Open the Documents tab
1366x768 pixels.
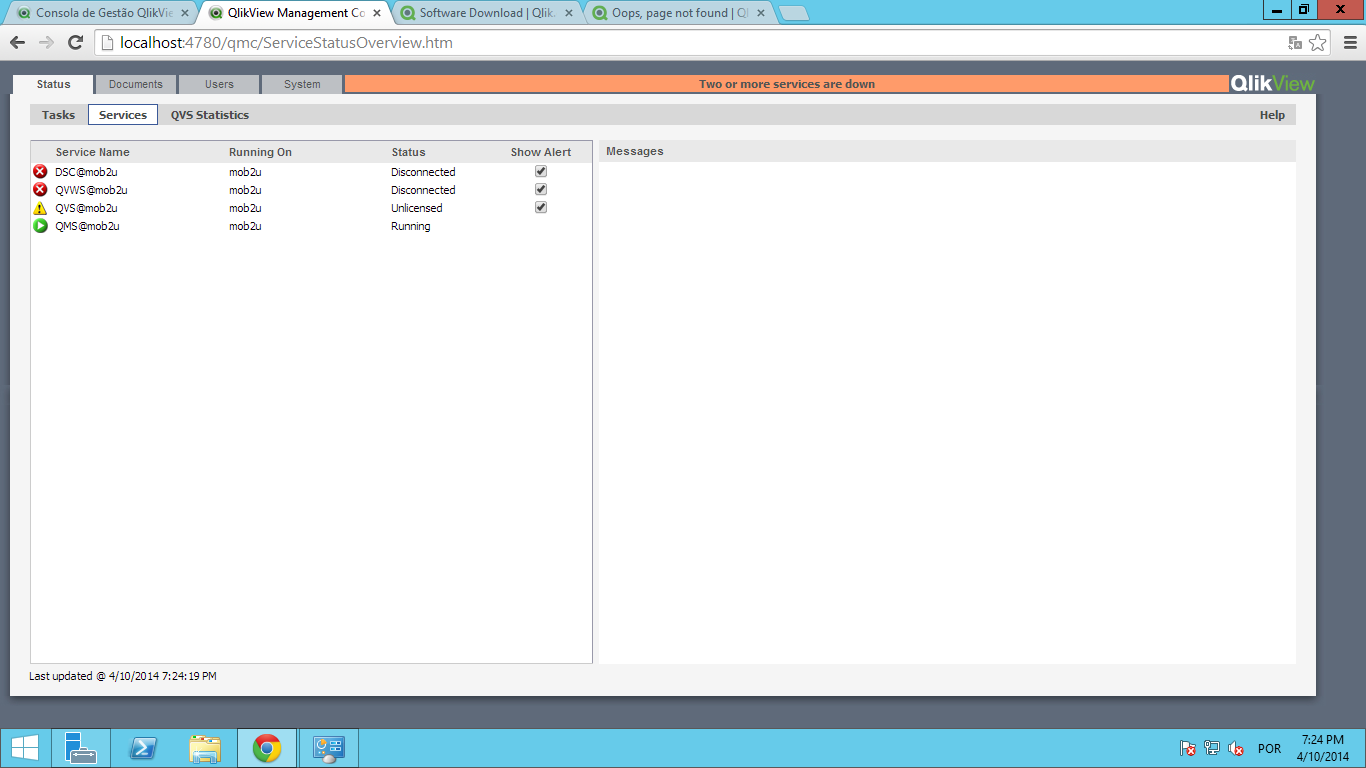pos(136,84)
